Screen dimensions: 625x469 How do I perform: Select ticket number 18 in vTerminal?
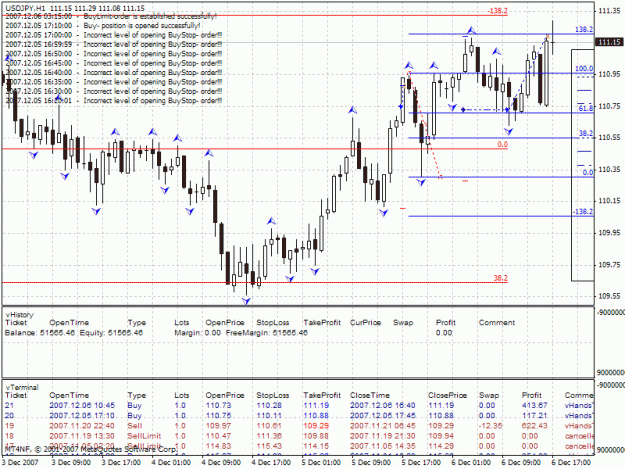(x=9, y=436)
